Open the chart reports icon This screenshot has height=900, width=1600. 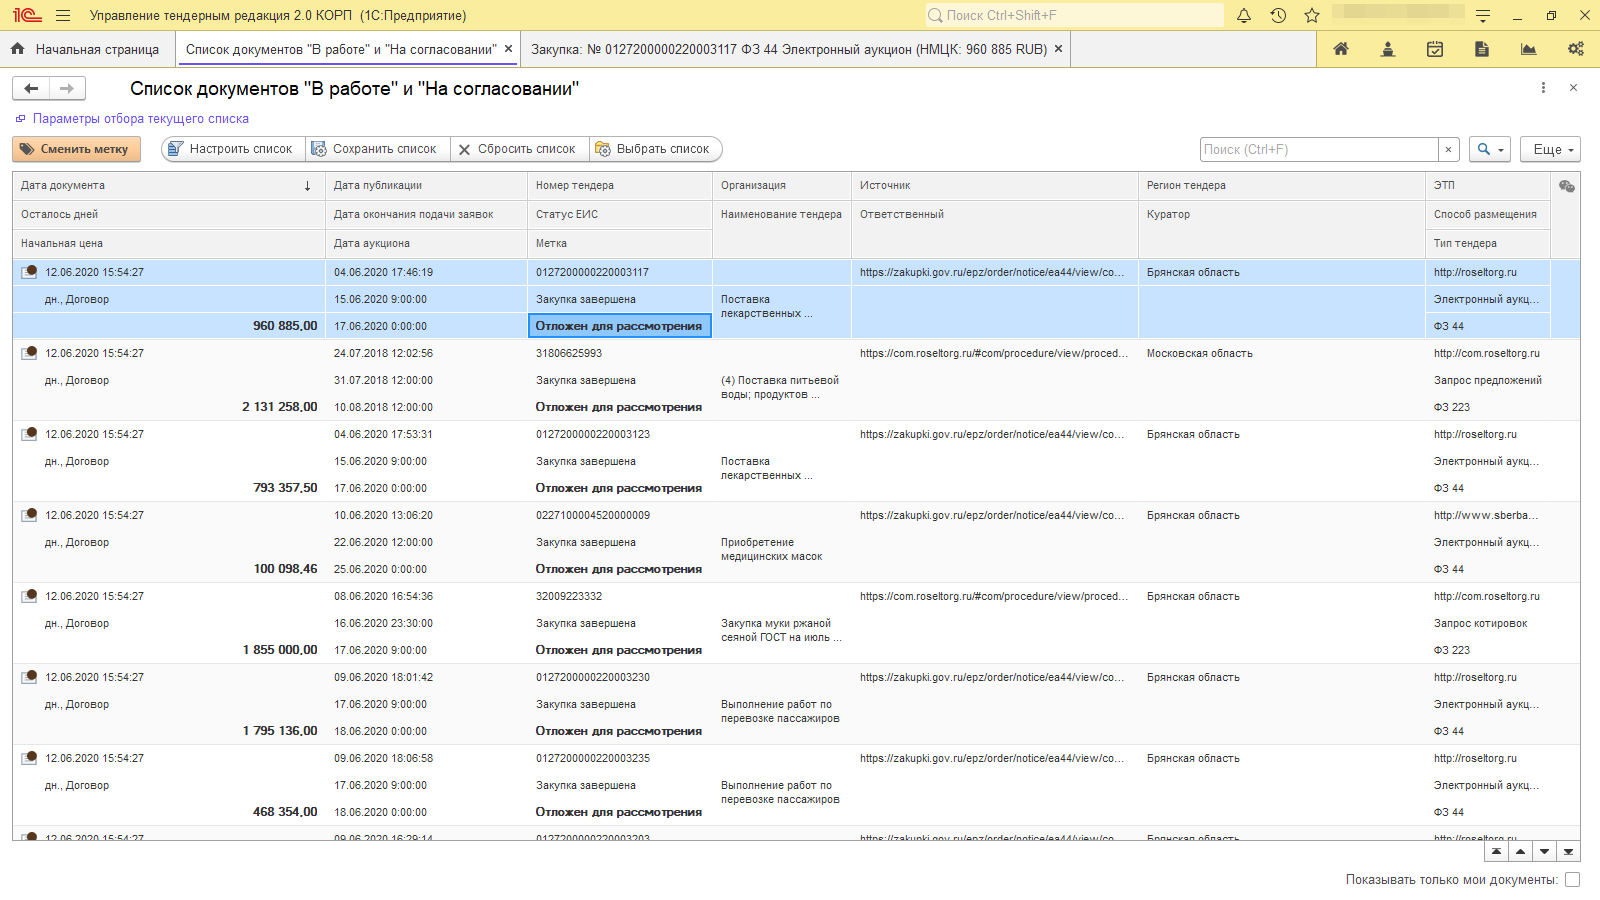click(1528, 49)
